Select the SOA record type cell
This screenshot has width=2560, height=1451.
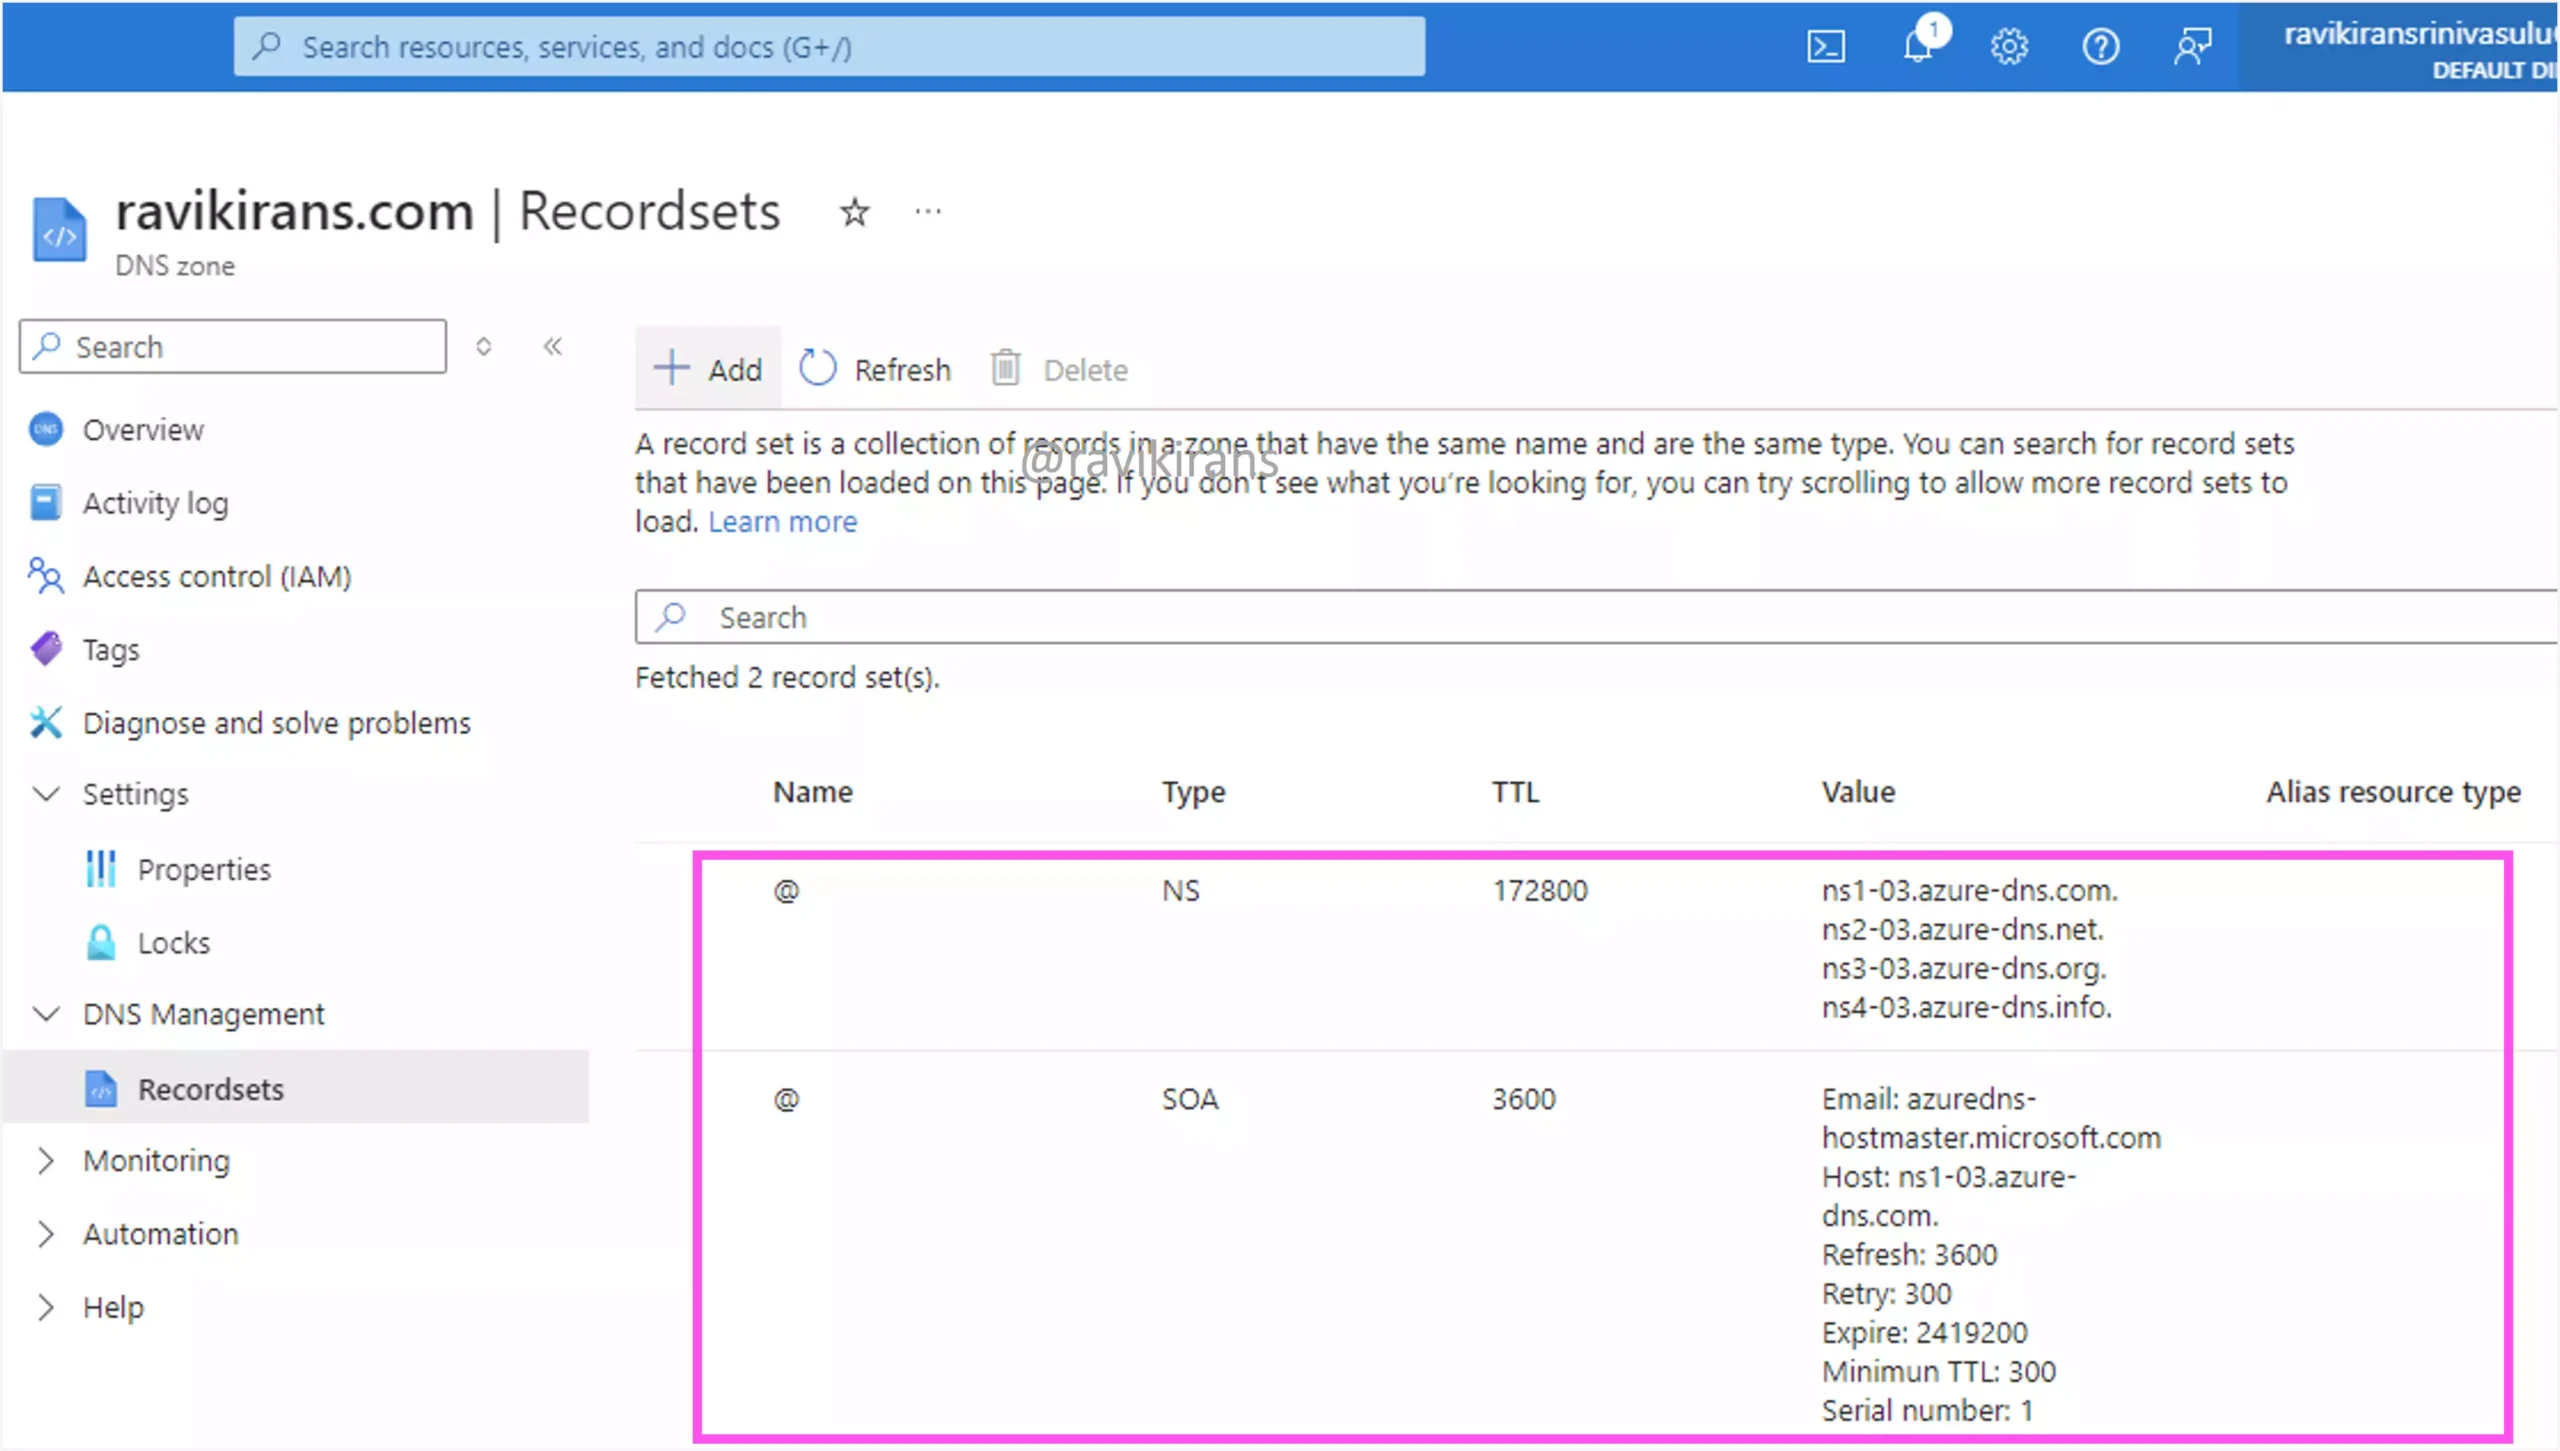coord(1190,1100)
